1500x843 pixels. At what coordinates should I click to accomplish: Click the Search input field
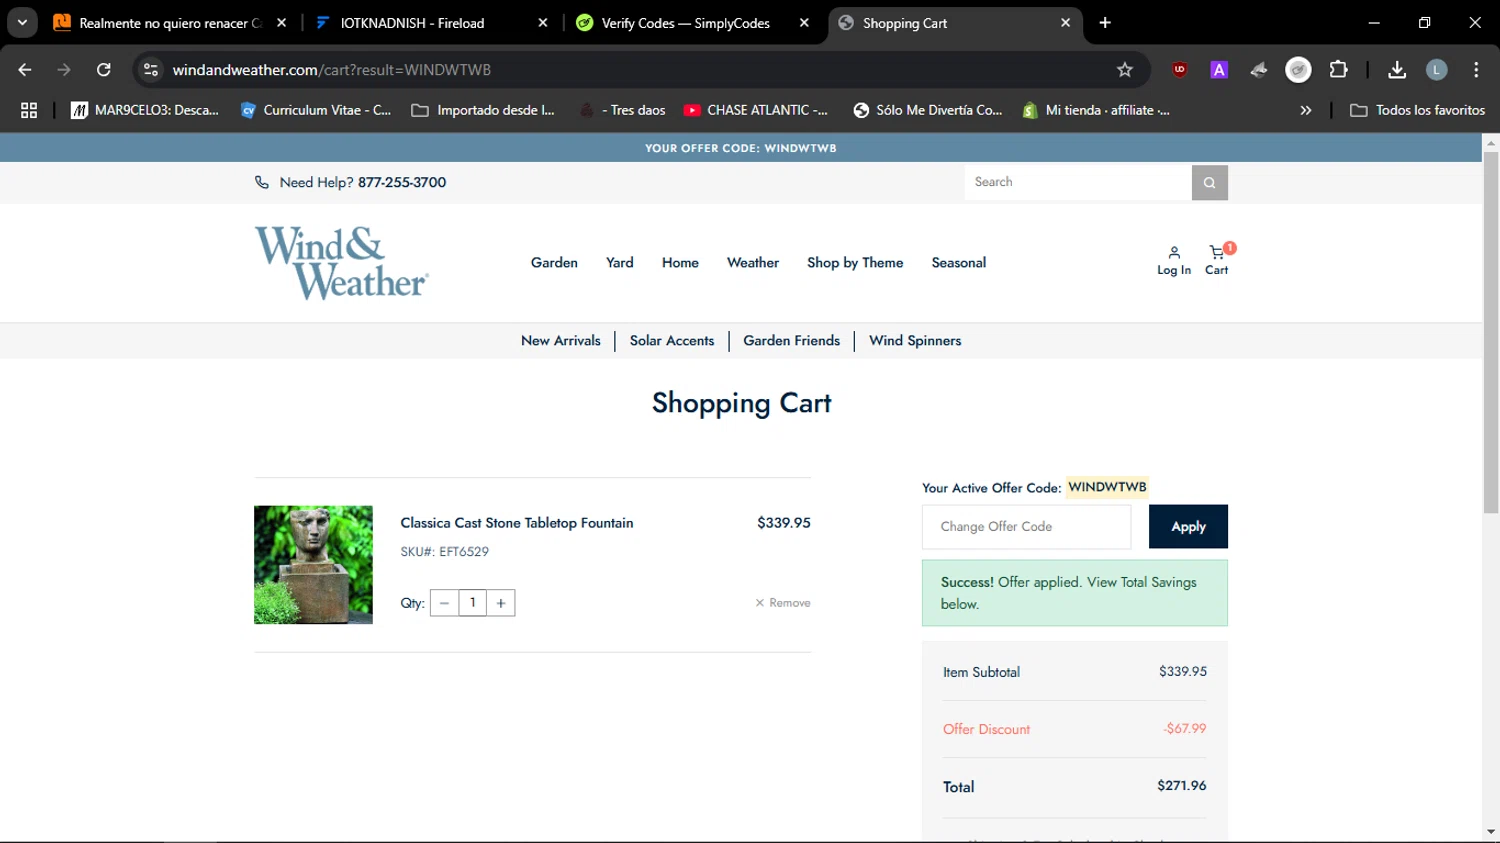pyautogui.click(x=1078, y=182)
